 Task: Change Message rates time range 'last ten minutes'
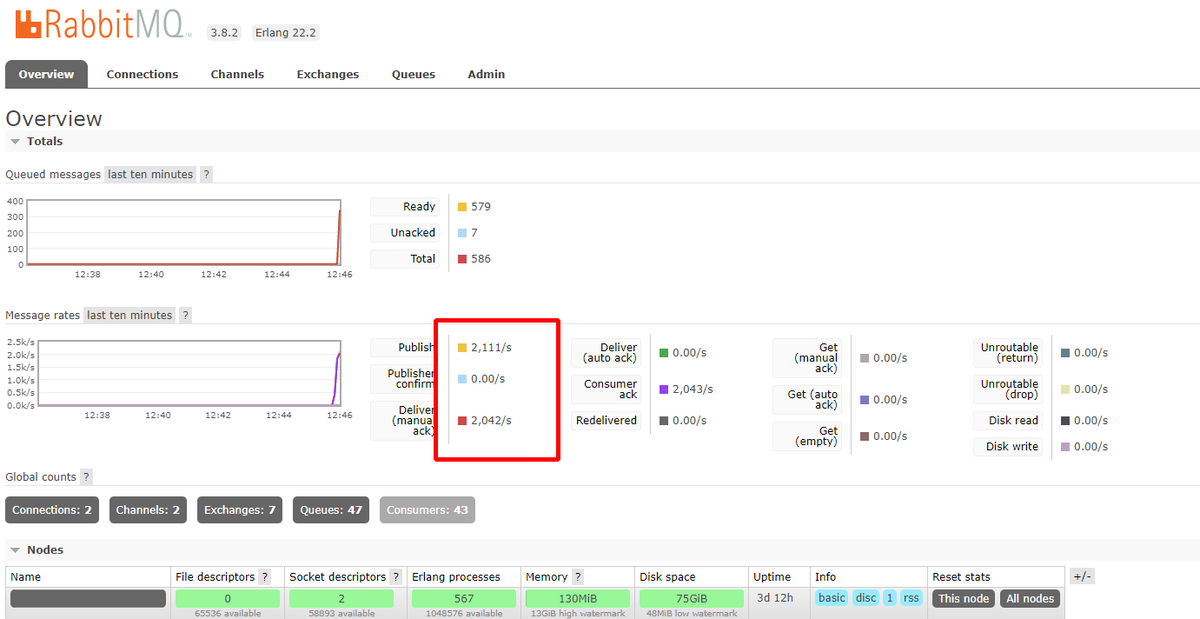click(129, 315)
